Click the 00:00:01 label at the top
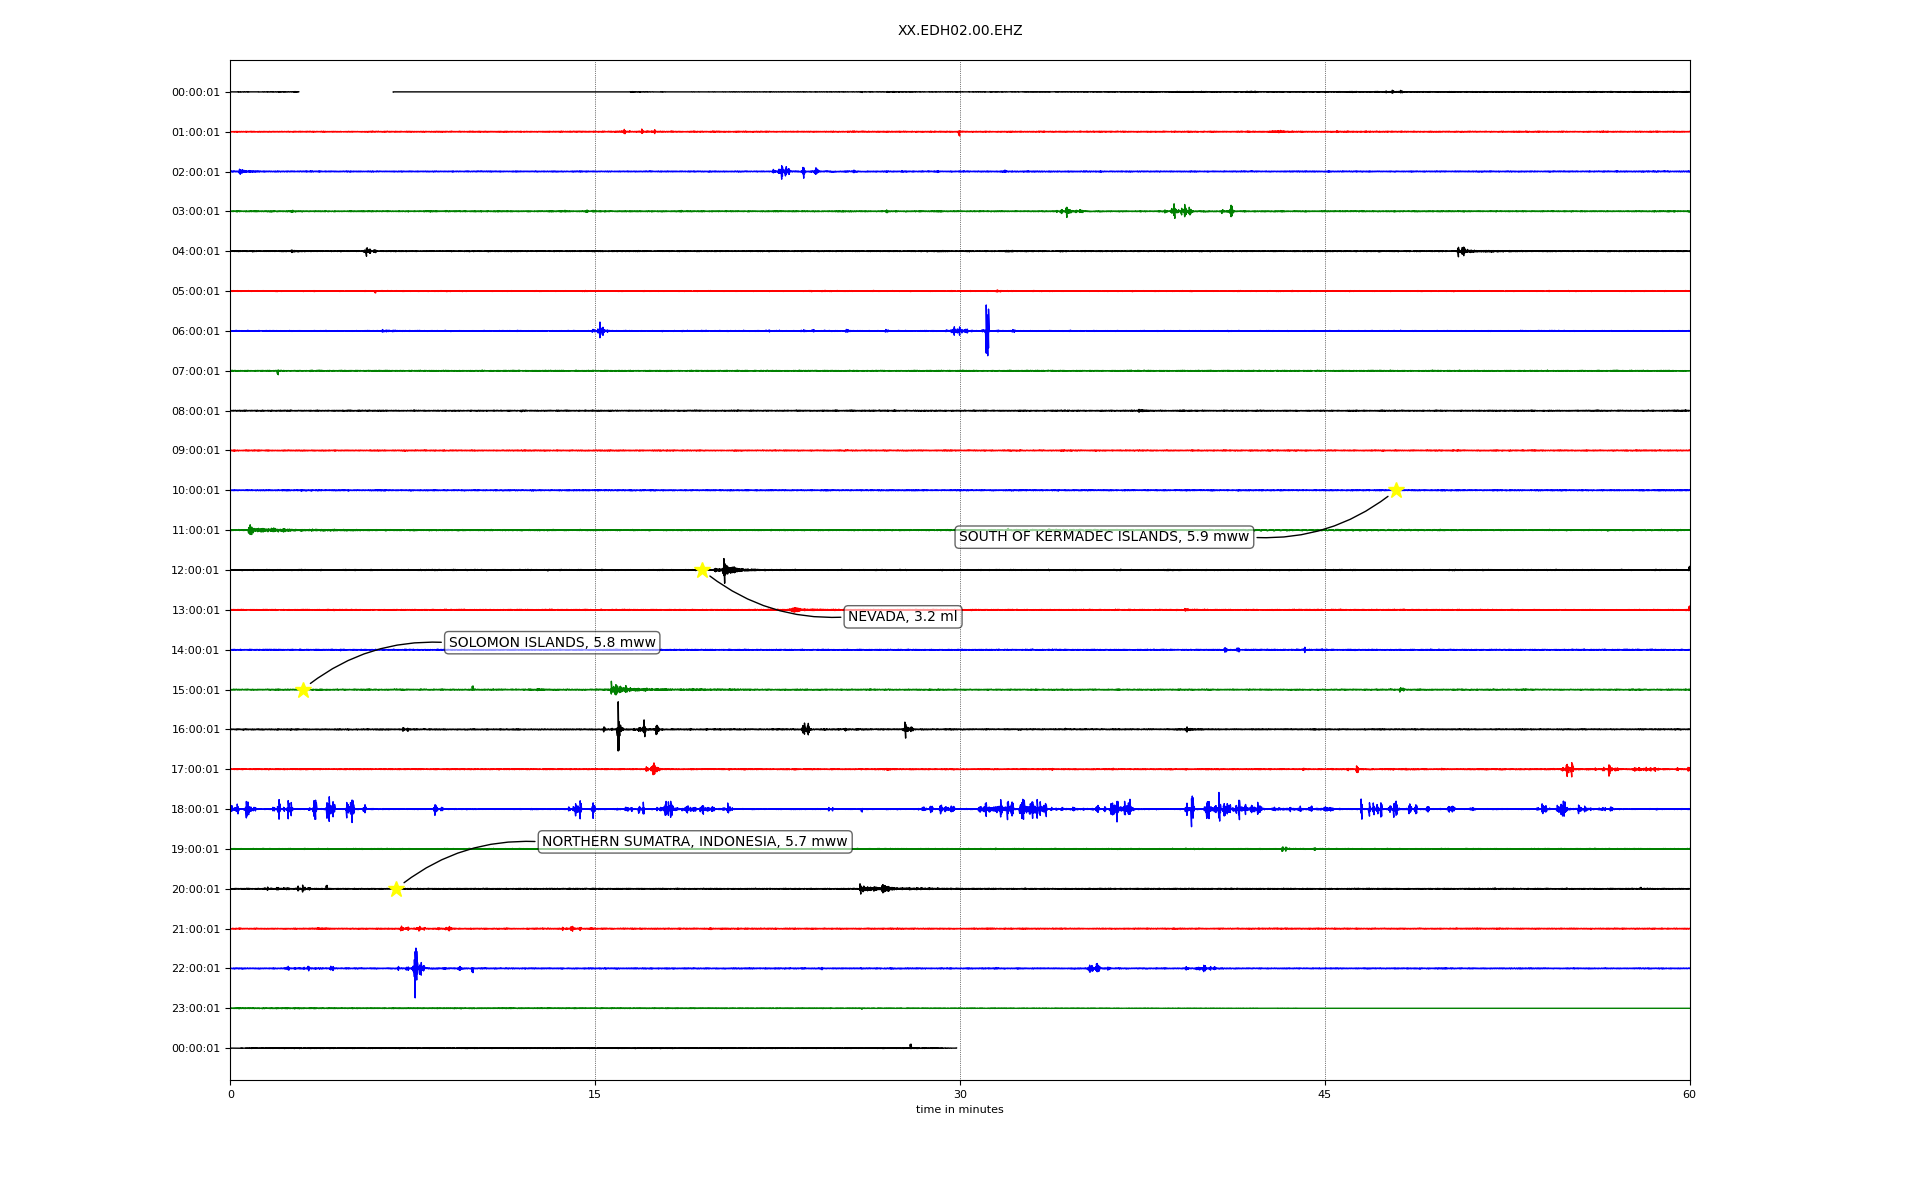Image resolution: width=1920 pixels, height=1200 pixels. (x=195, y=92)
